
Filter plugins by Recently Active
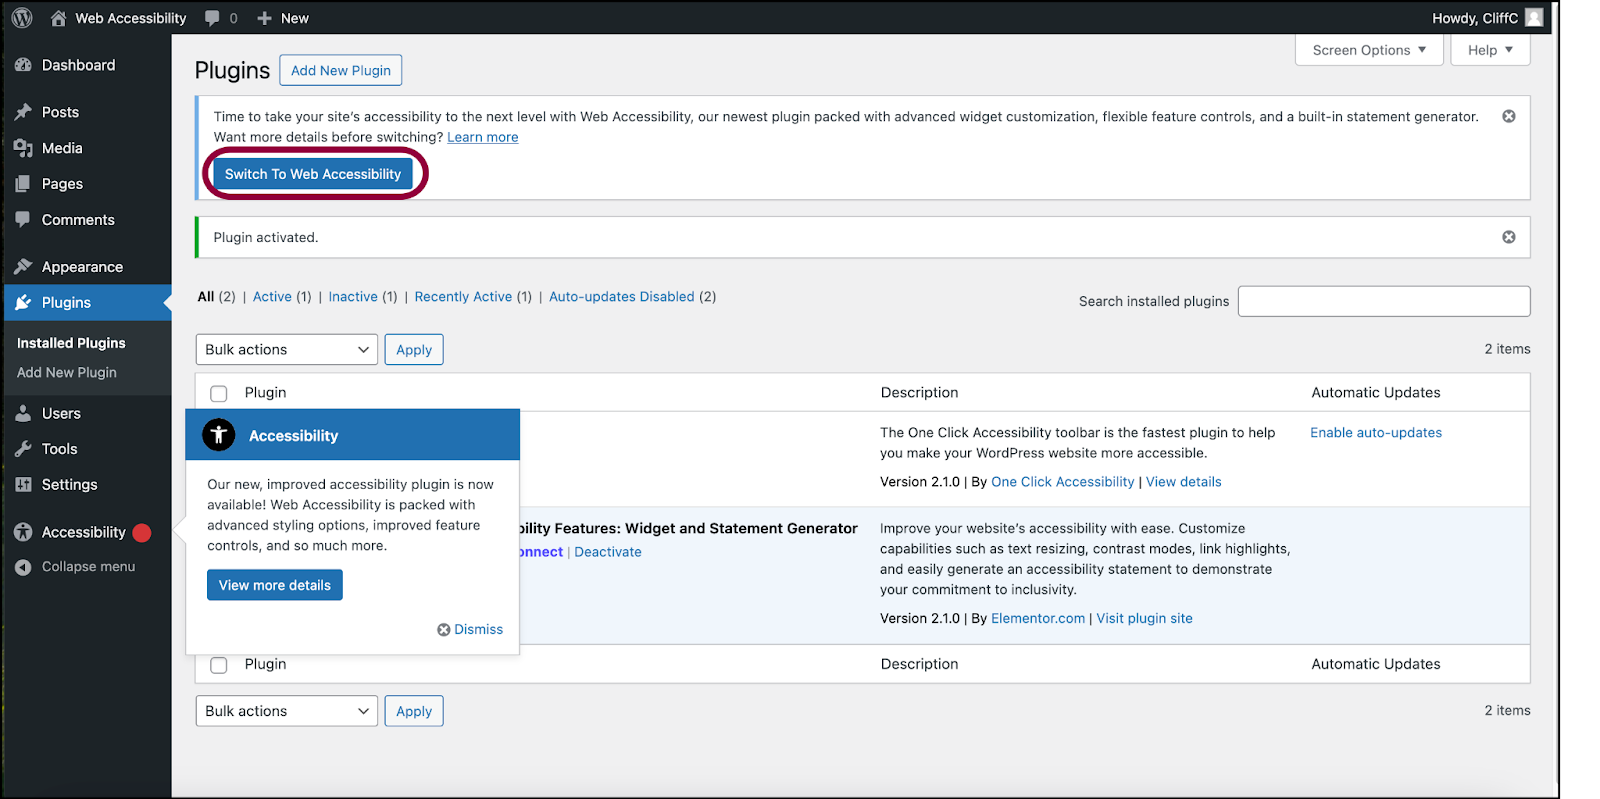(463, 297)
